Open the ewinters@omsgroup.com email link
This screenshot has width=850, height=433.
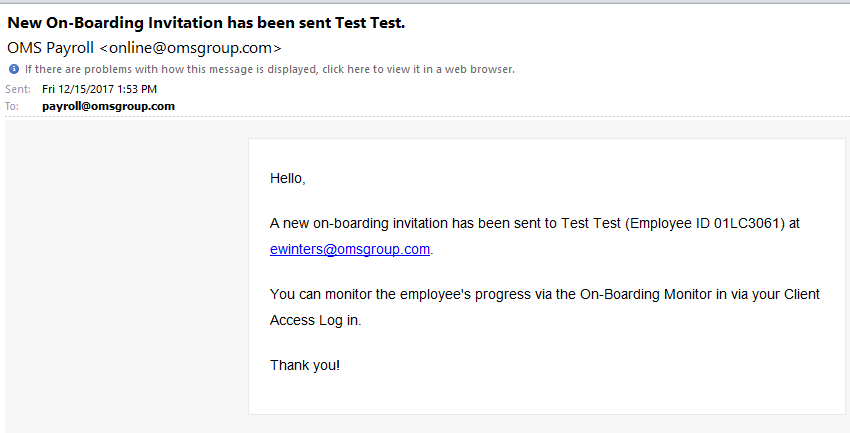pyautogui.click(x=350, y=249)
